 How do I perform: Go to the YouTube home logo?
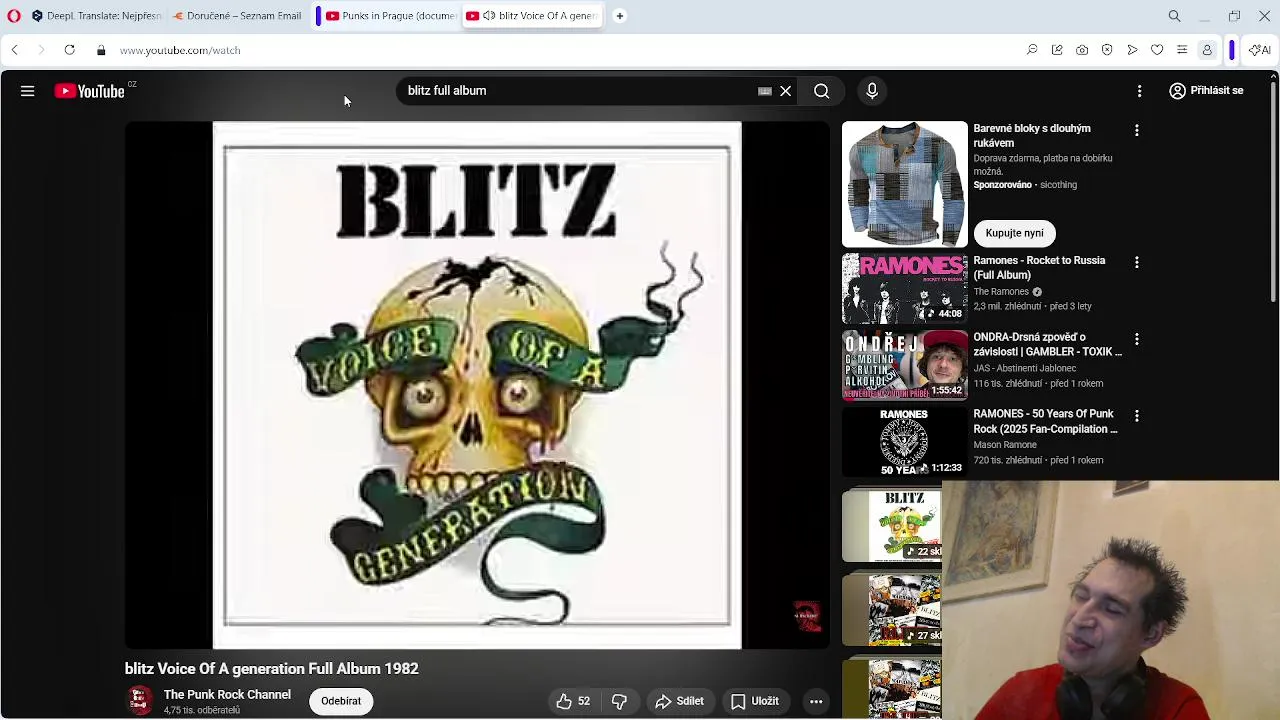(x=90, y=91)
